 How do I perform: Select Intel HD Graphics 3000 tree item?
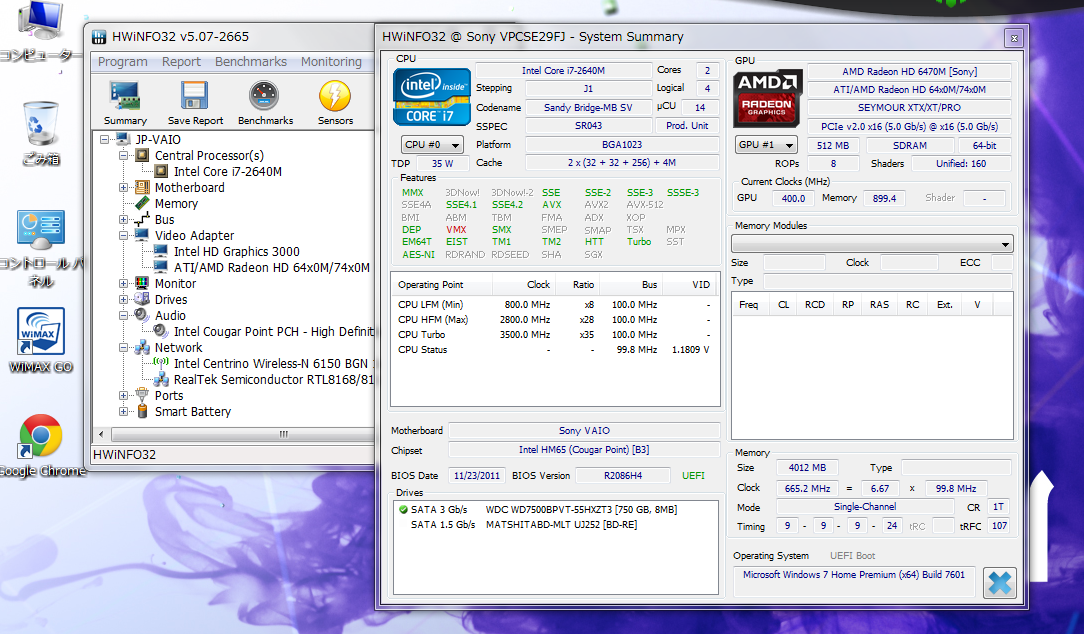click(x=236, y=252)
